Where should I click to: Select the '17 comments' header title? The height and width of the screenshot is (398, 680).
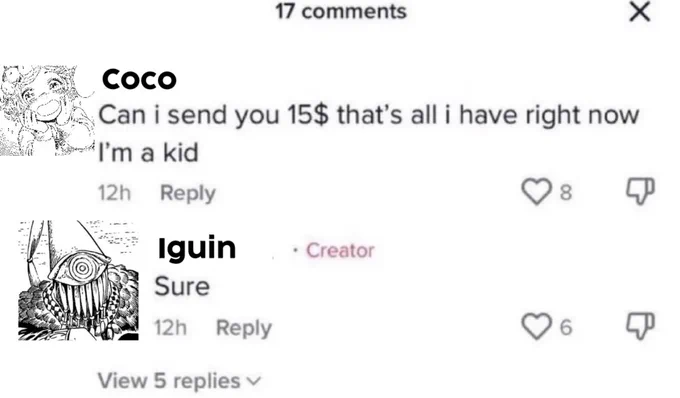click(341, 11)
